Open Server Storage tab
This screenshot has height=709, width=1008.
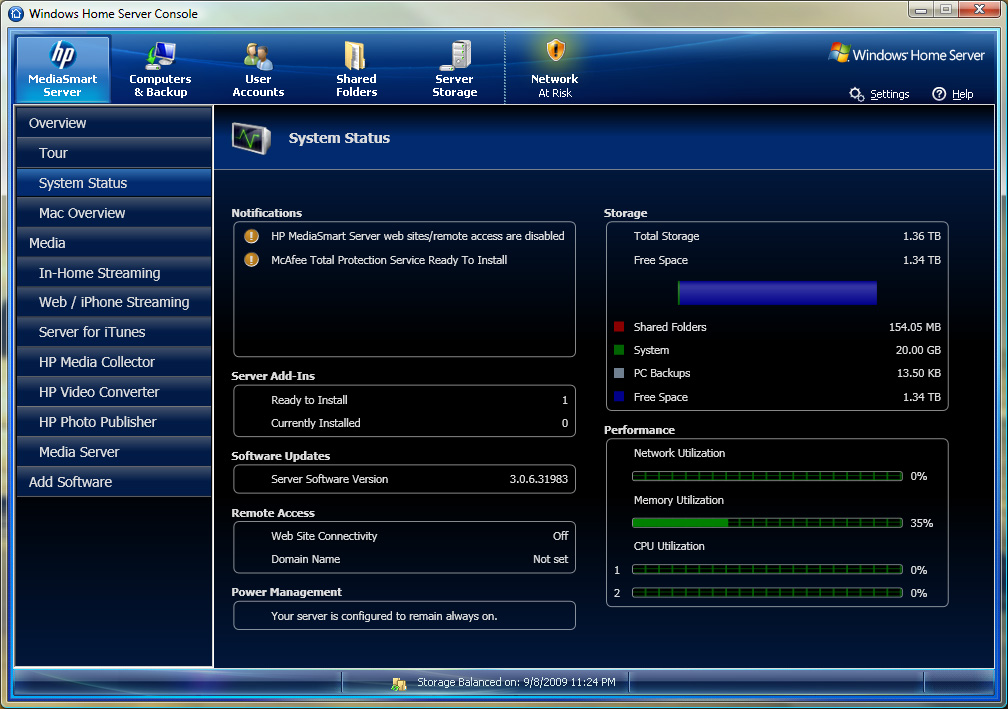[454, 69]
